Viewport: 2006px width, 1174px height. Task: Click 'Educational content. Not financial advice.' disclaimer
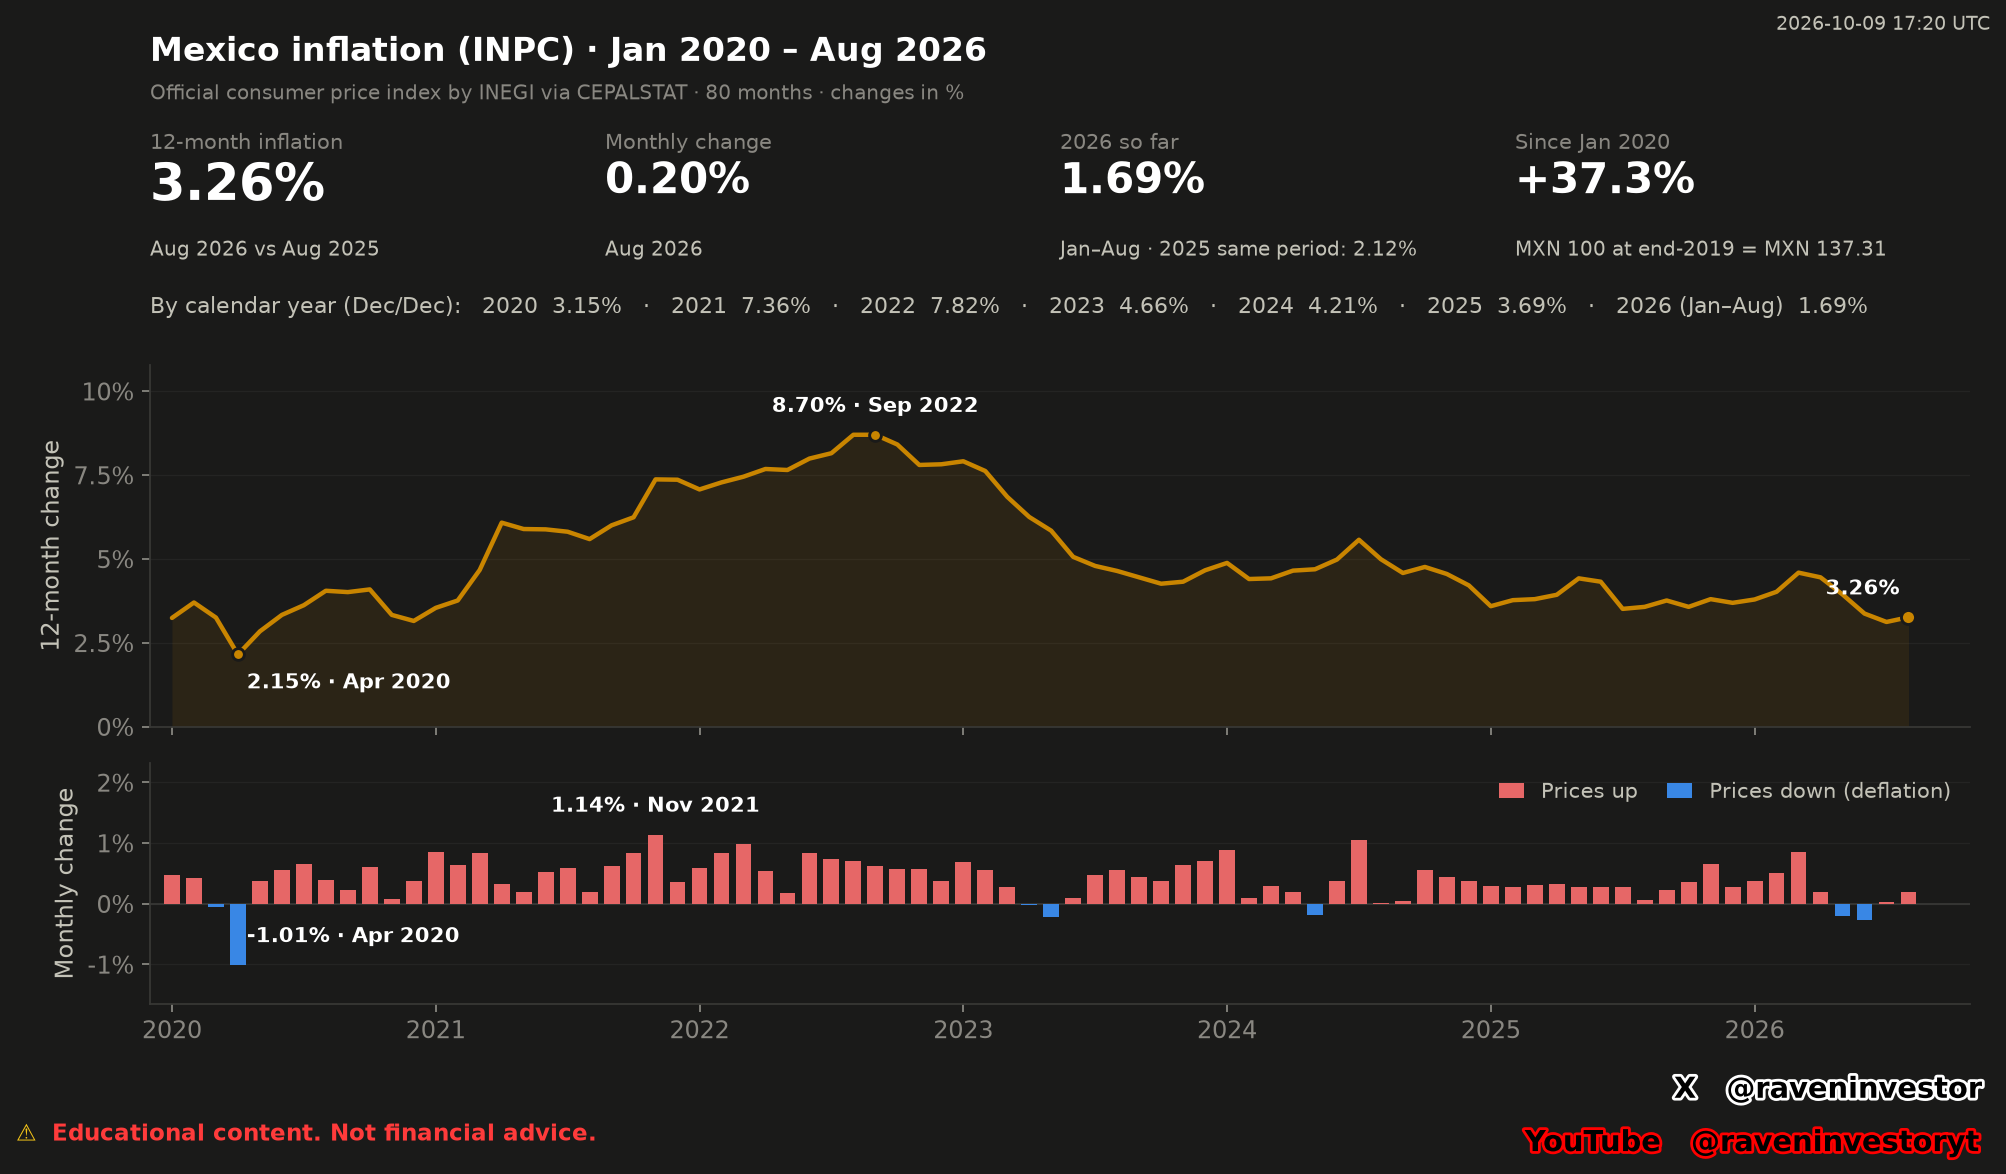[324, 1133]
